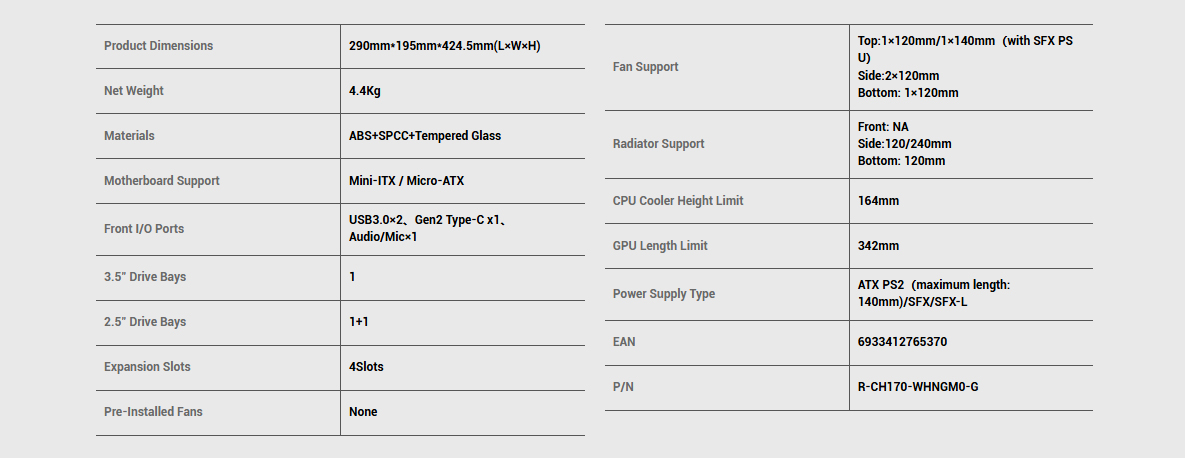
Task: Select the part number R-CH170-WHNGM0-G
Action: [918, 387]
